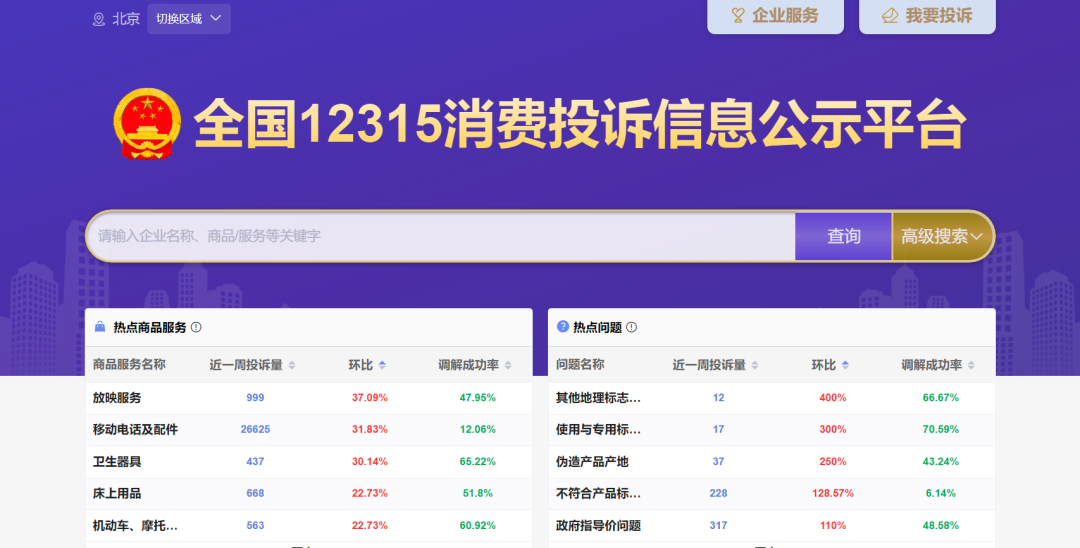The height and width of the screenshot is (548, 1080).
Task: Click the 128.57% 环比 value
Action: (x=833, y=494)
